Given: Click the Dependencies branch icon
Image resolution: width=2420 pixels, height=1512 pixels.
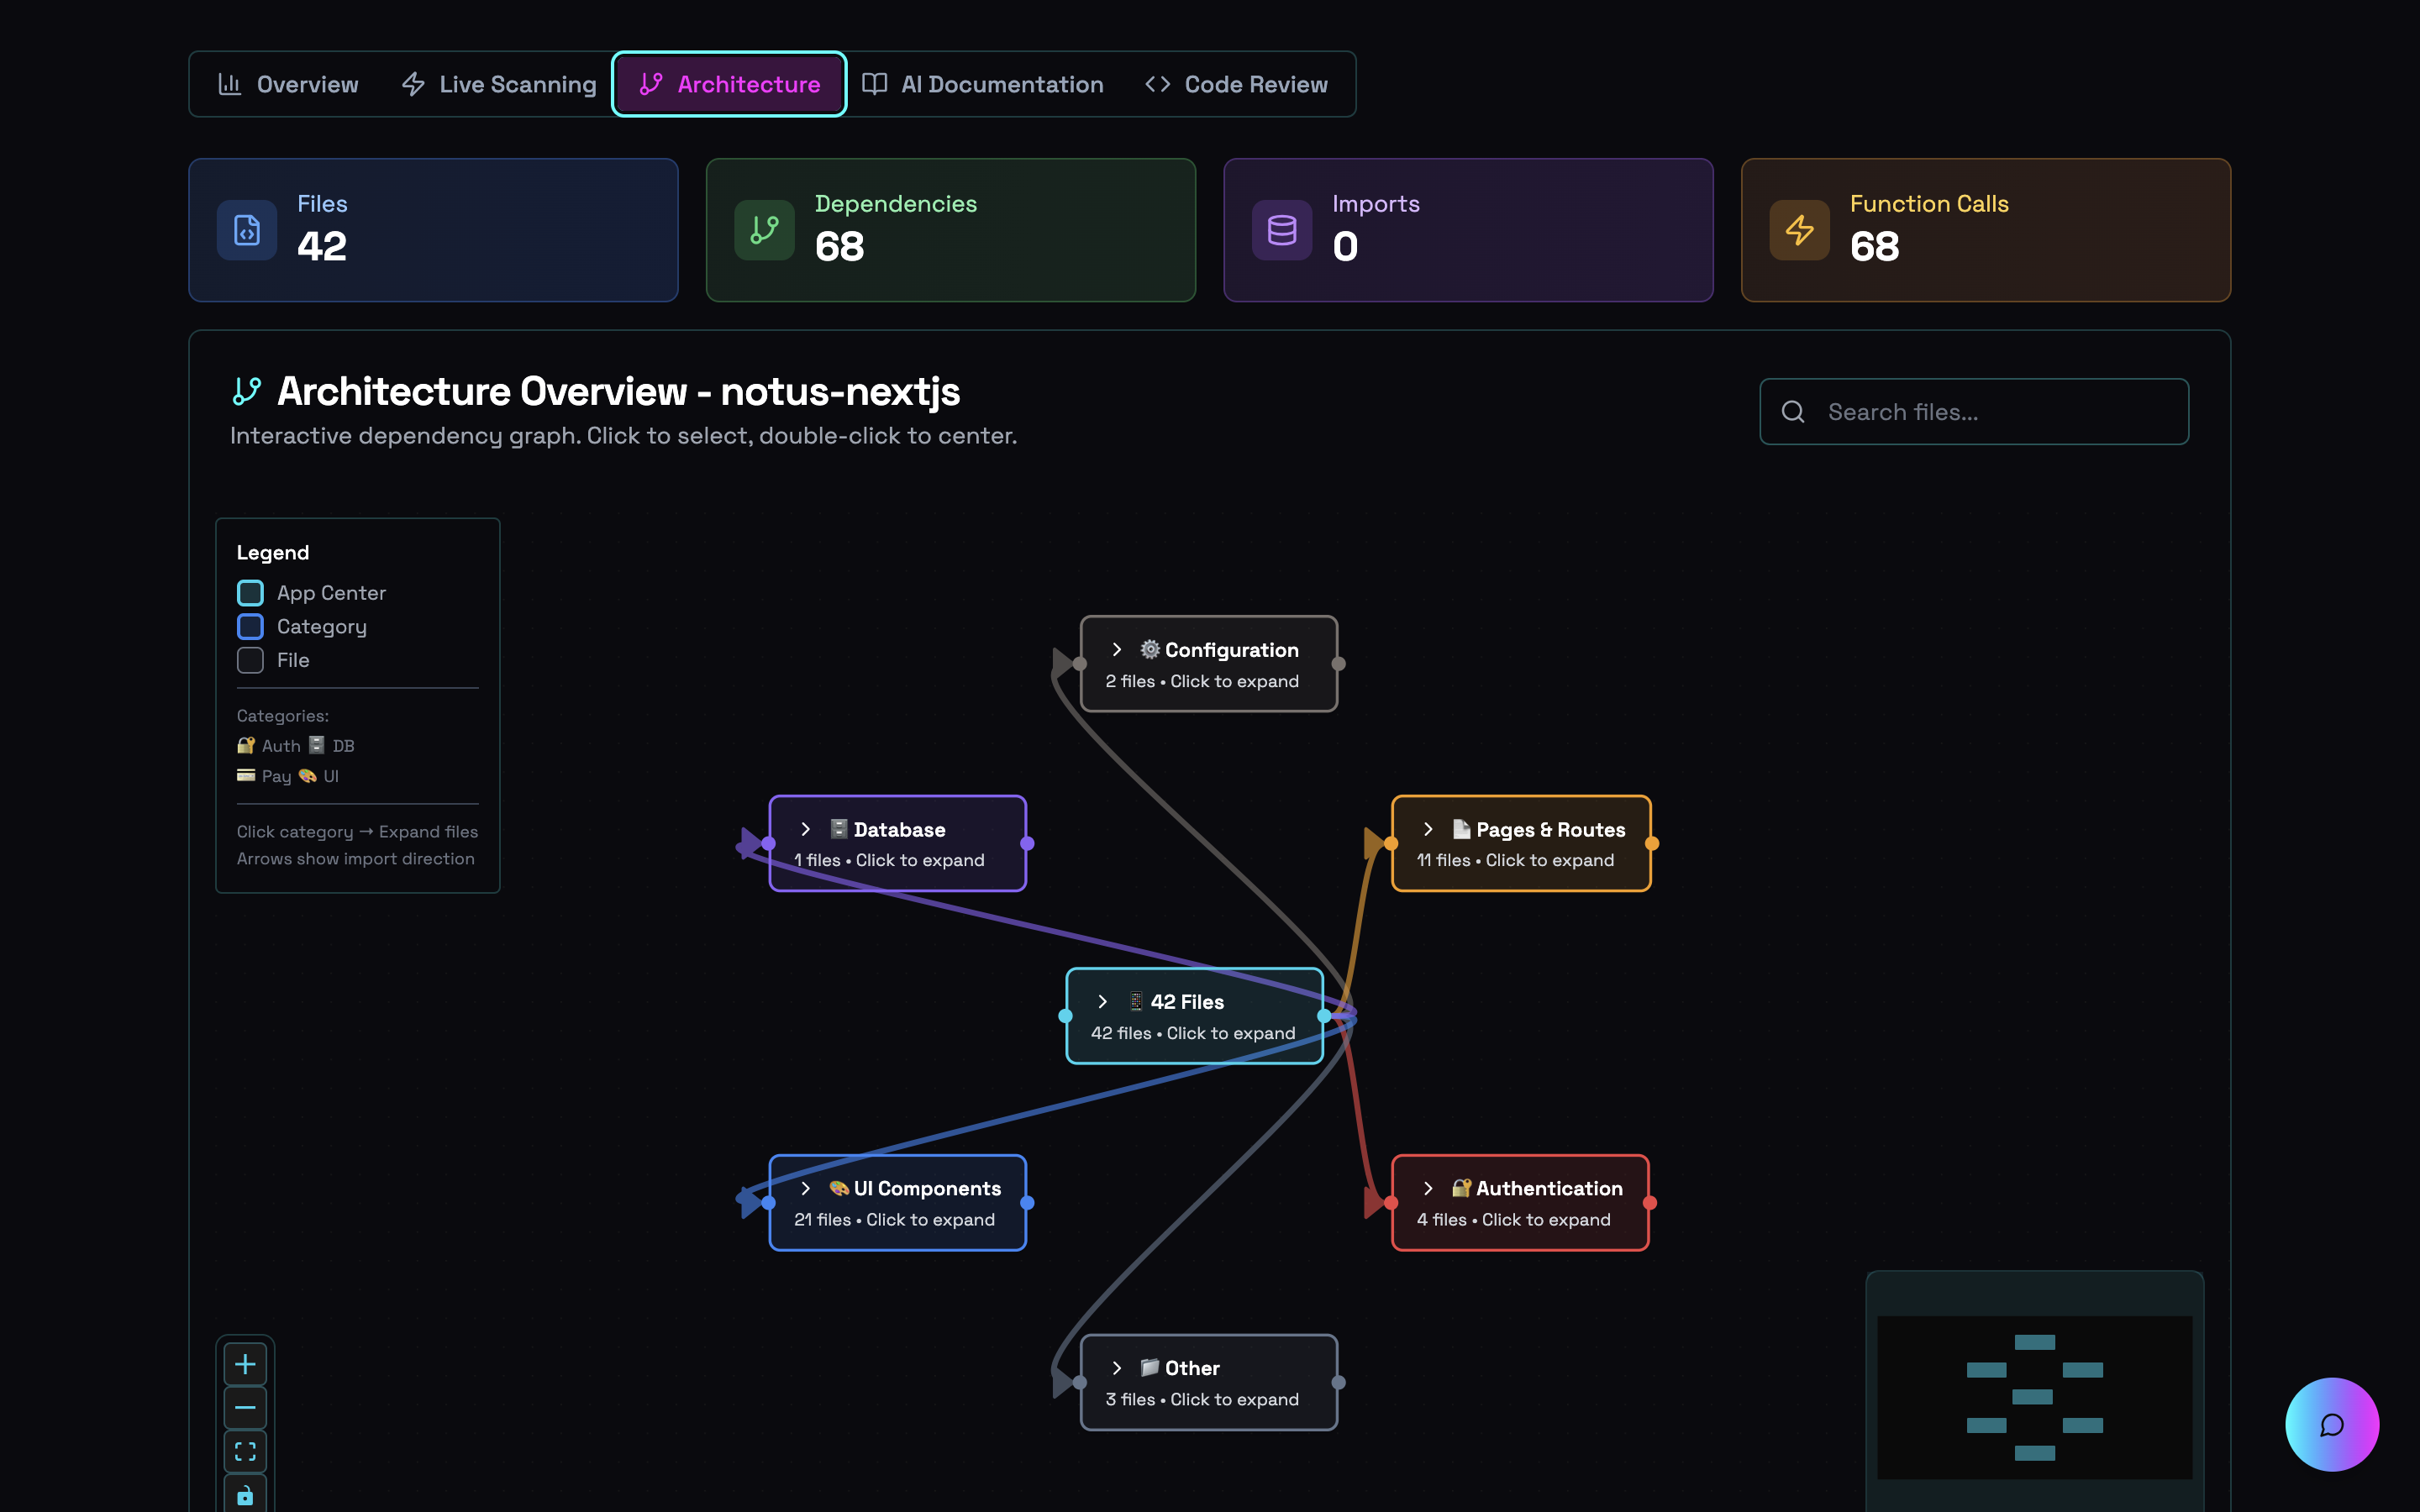Looking at the screenshot, I should (x=764, y=229).
